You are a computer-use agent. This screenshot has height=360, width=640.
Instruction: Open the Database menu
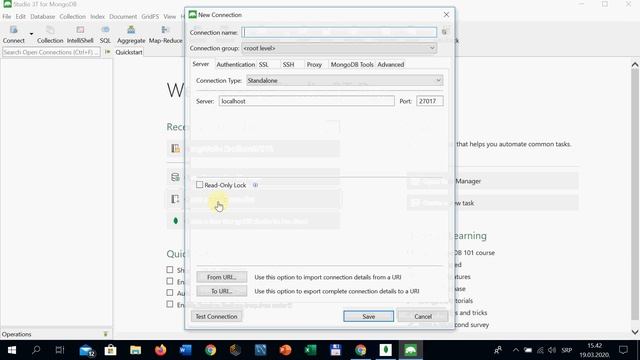click(x=42, y=16)
